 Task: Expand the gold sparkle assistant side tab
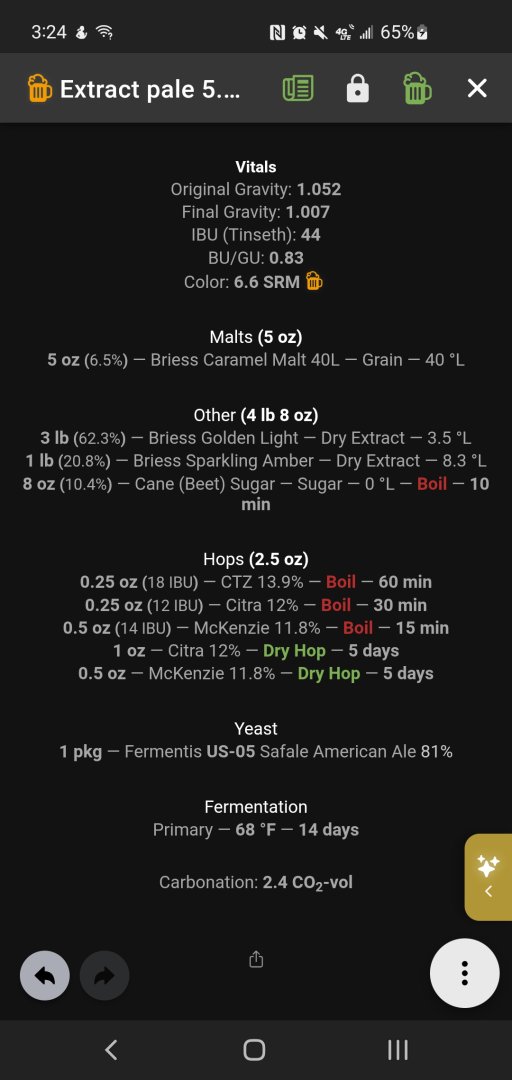pyautogui.click(x=489, y=877)
